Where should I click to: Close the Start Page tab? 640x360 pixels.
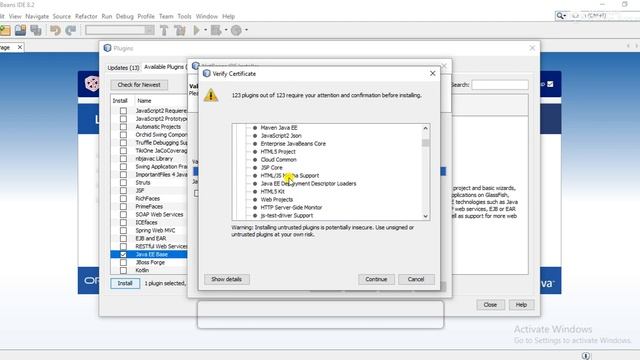point(20,47)
